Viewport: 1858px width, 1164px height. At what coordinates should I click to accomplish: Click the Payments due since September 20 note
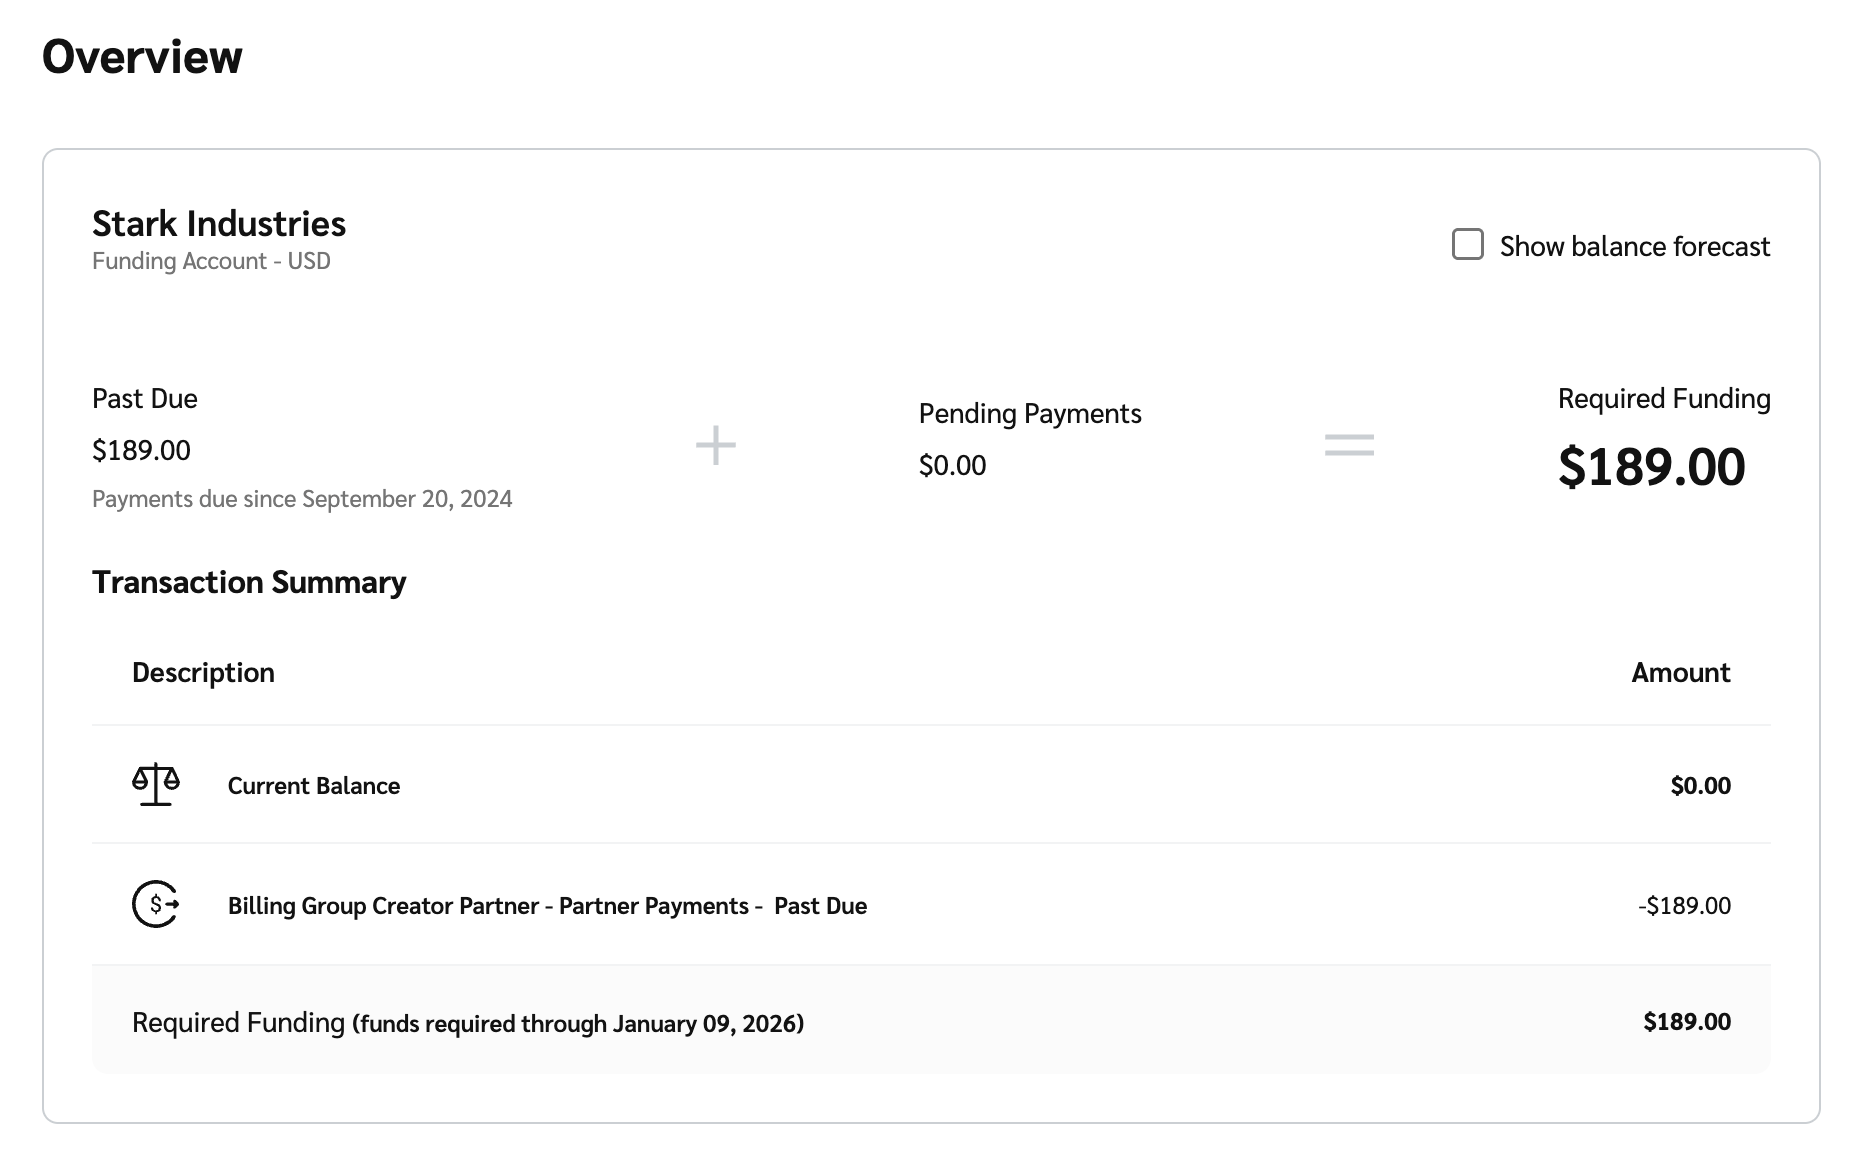302,499
